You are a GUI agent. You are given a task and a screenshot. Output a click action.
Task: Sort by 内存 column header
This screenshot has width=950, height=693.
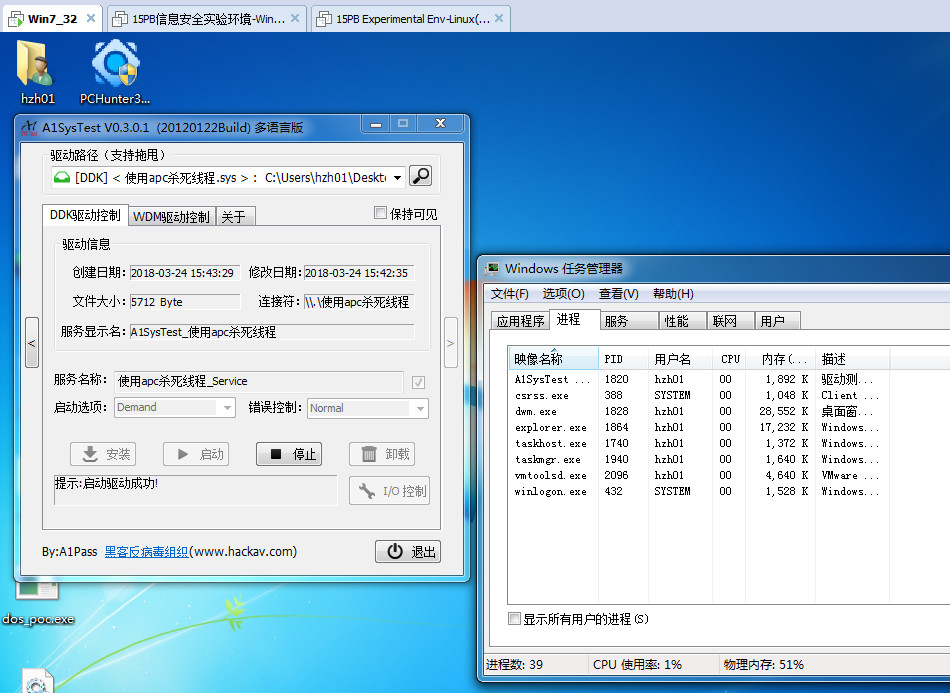coord(781,359)
